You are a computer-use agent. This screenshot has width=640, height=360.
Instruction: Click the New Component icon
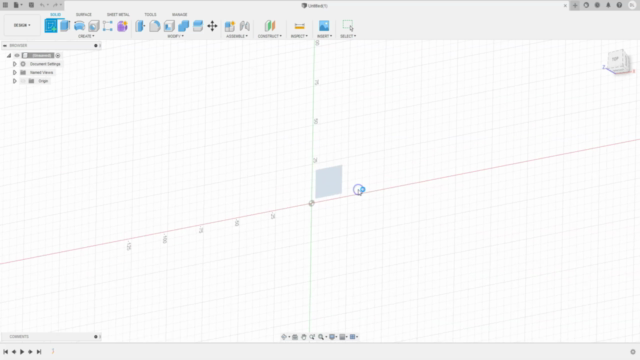pos(230,26)
